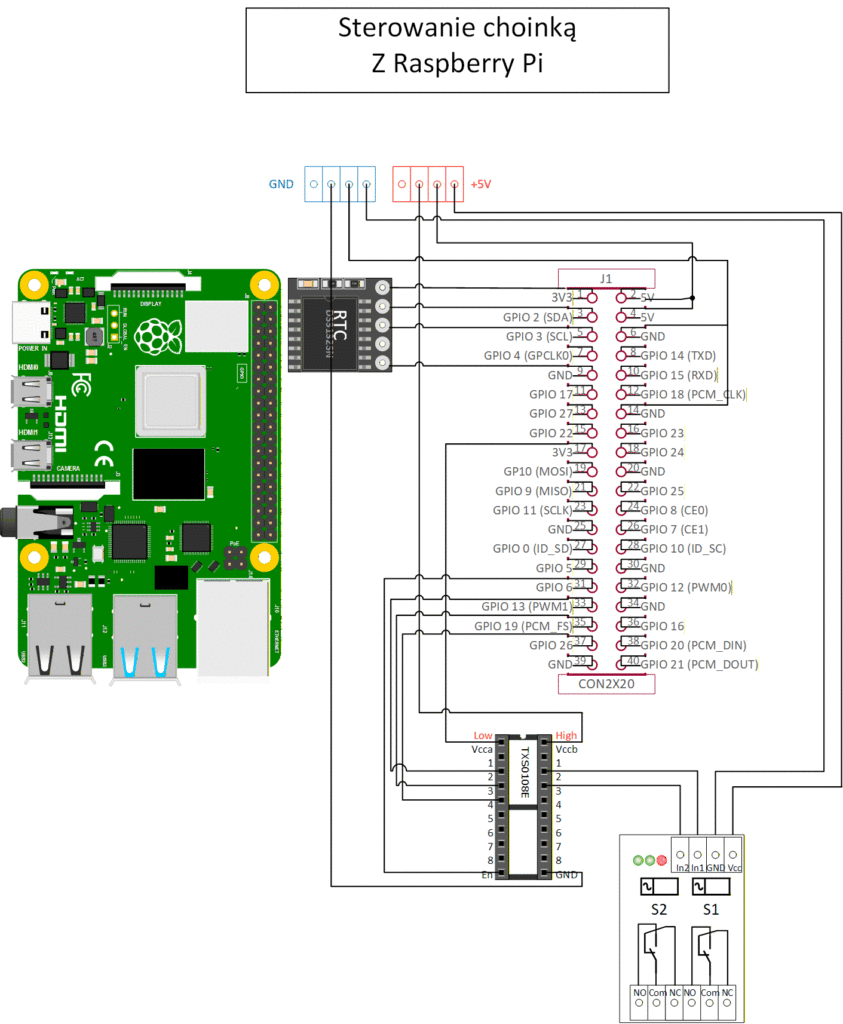Select the GPIO 4 (GPCLK0) pin label
This screenshot has height=1024, width=843.
(526, 355)
